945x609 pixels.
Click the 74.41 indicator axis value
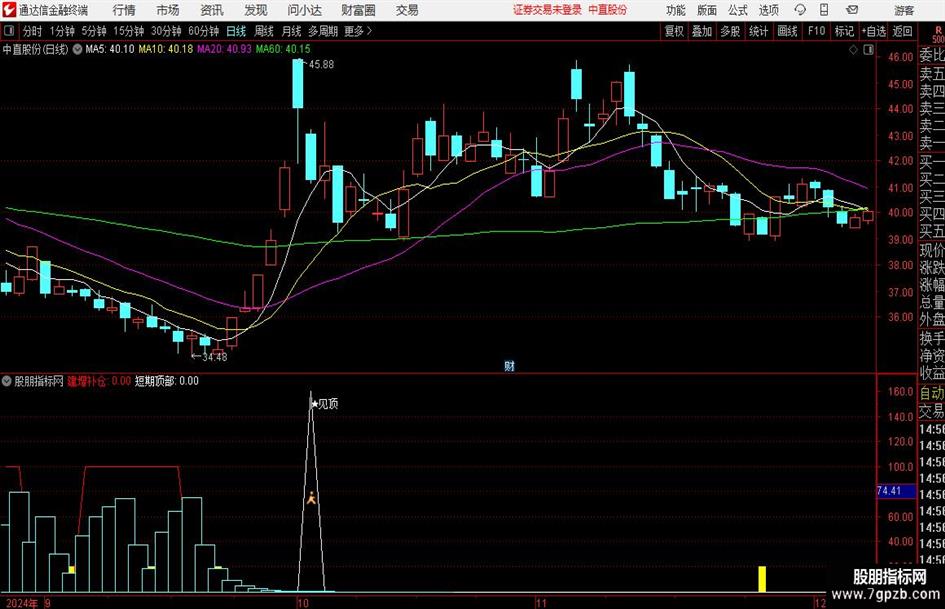pos(889,491)
